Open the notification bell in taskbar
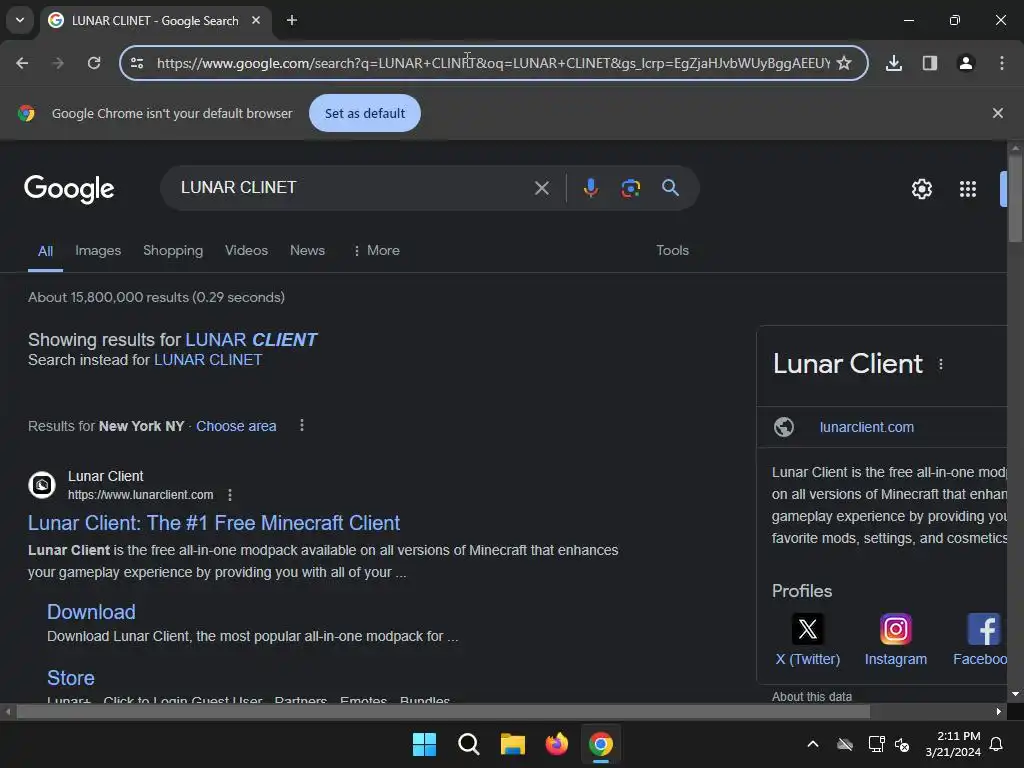Viewport: 1024px width, 768px height. pyautogui.click(x=997, y=744)
